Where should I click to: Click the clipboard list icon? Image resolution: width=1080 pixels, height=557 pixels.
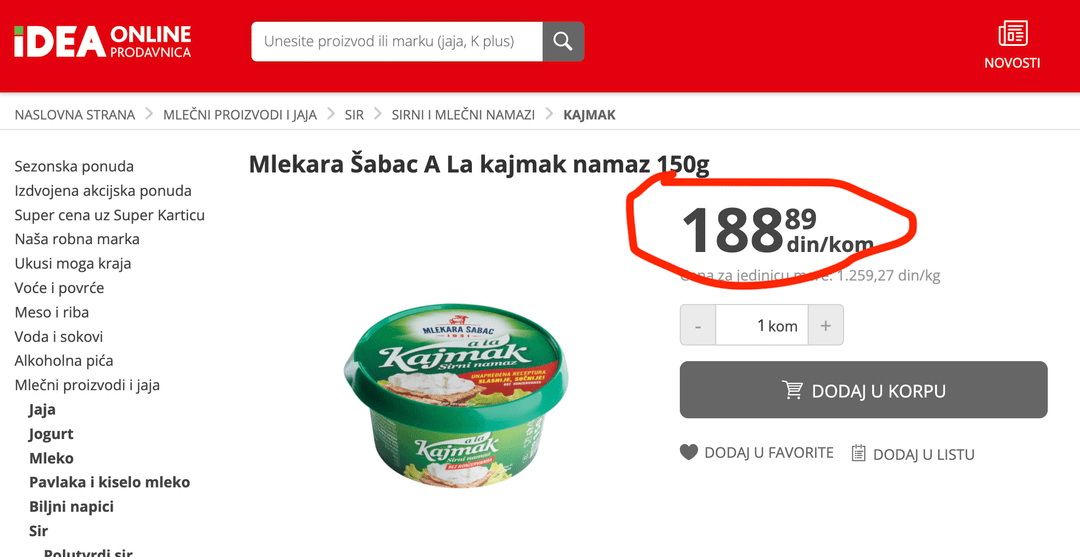(x=858, y=452)
